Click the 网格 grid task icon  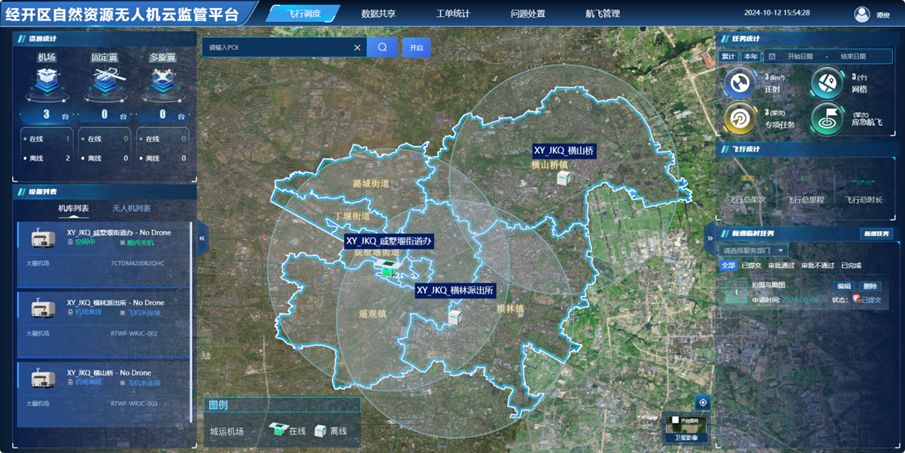point(827,83)
